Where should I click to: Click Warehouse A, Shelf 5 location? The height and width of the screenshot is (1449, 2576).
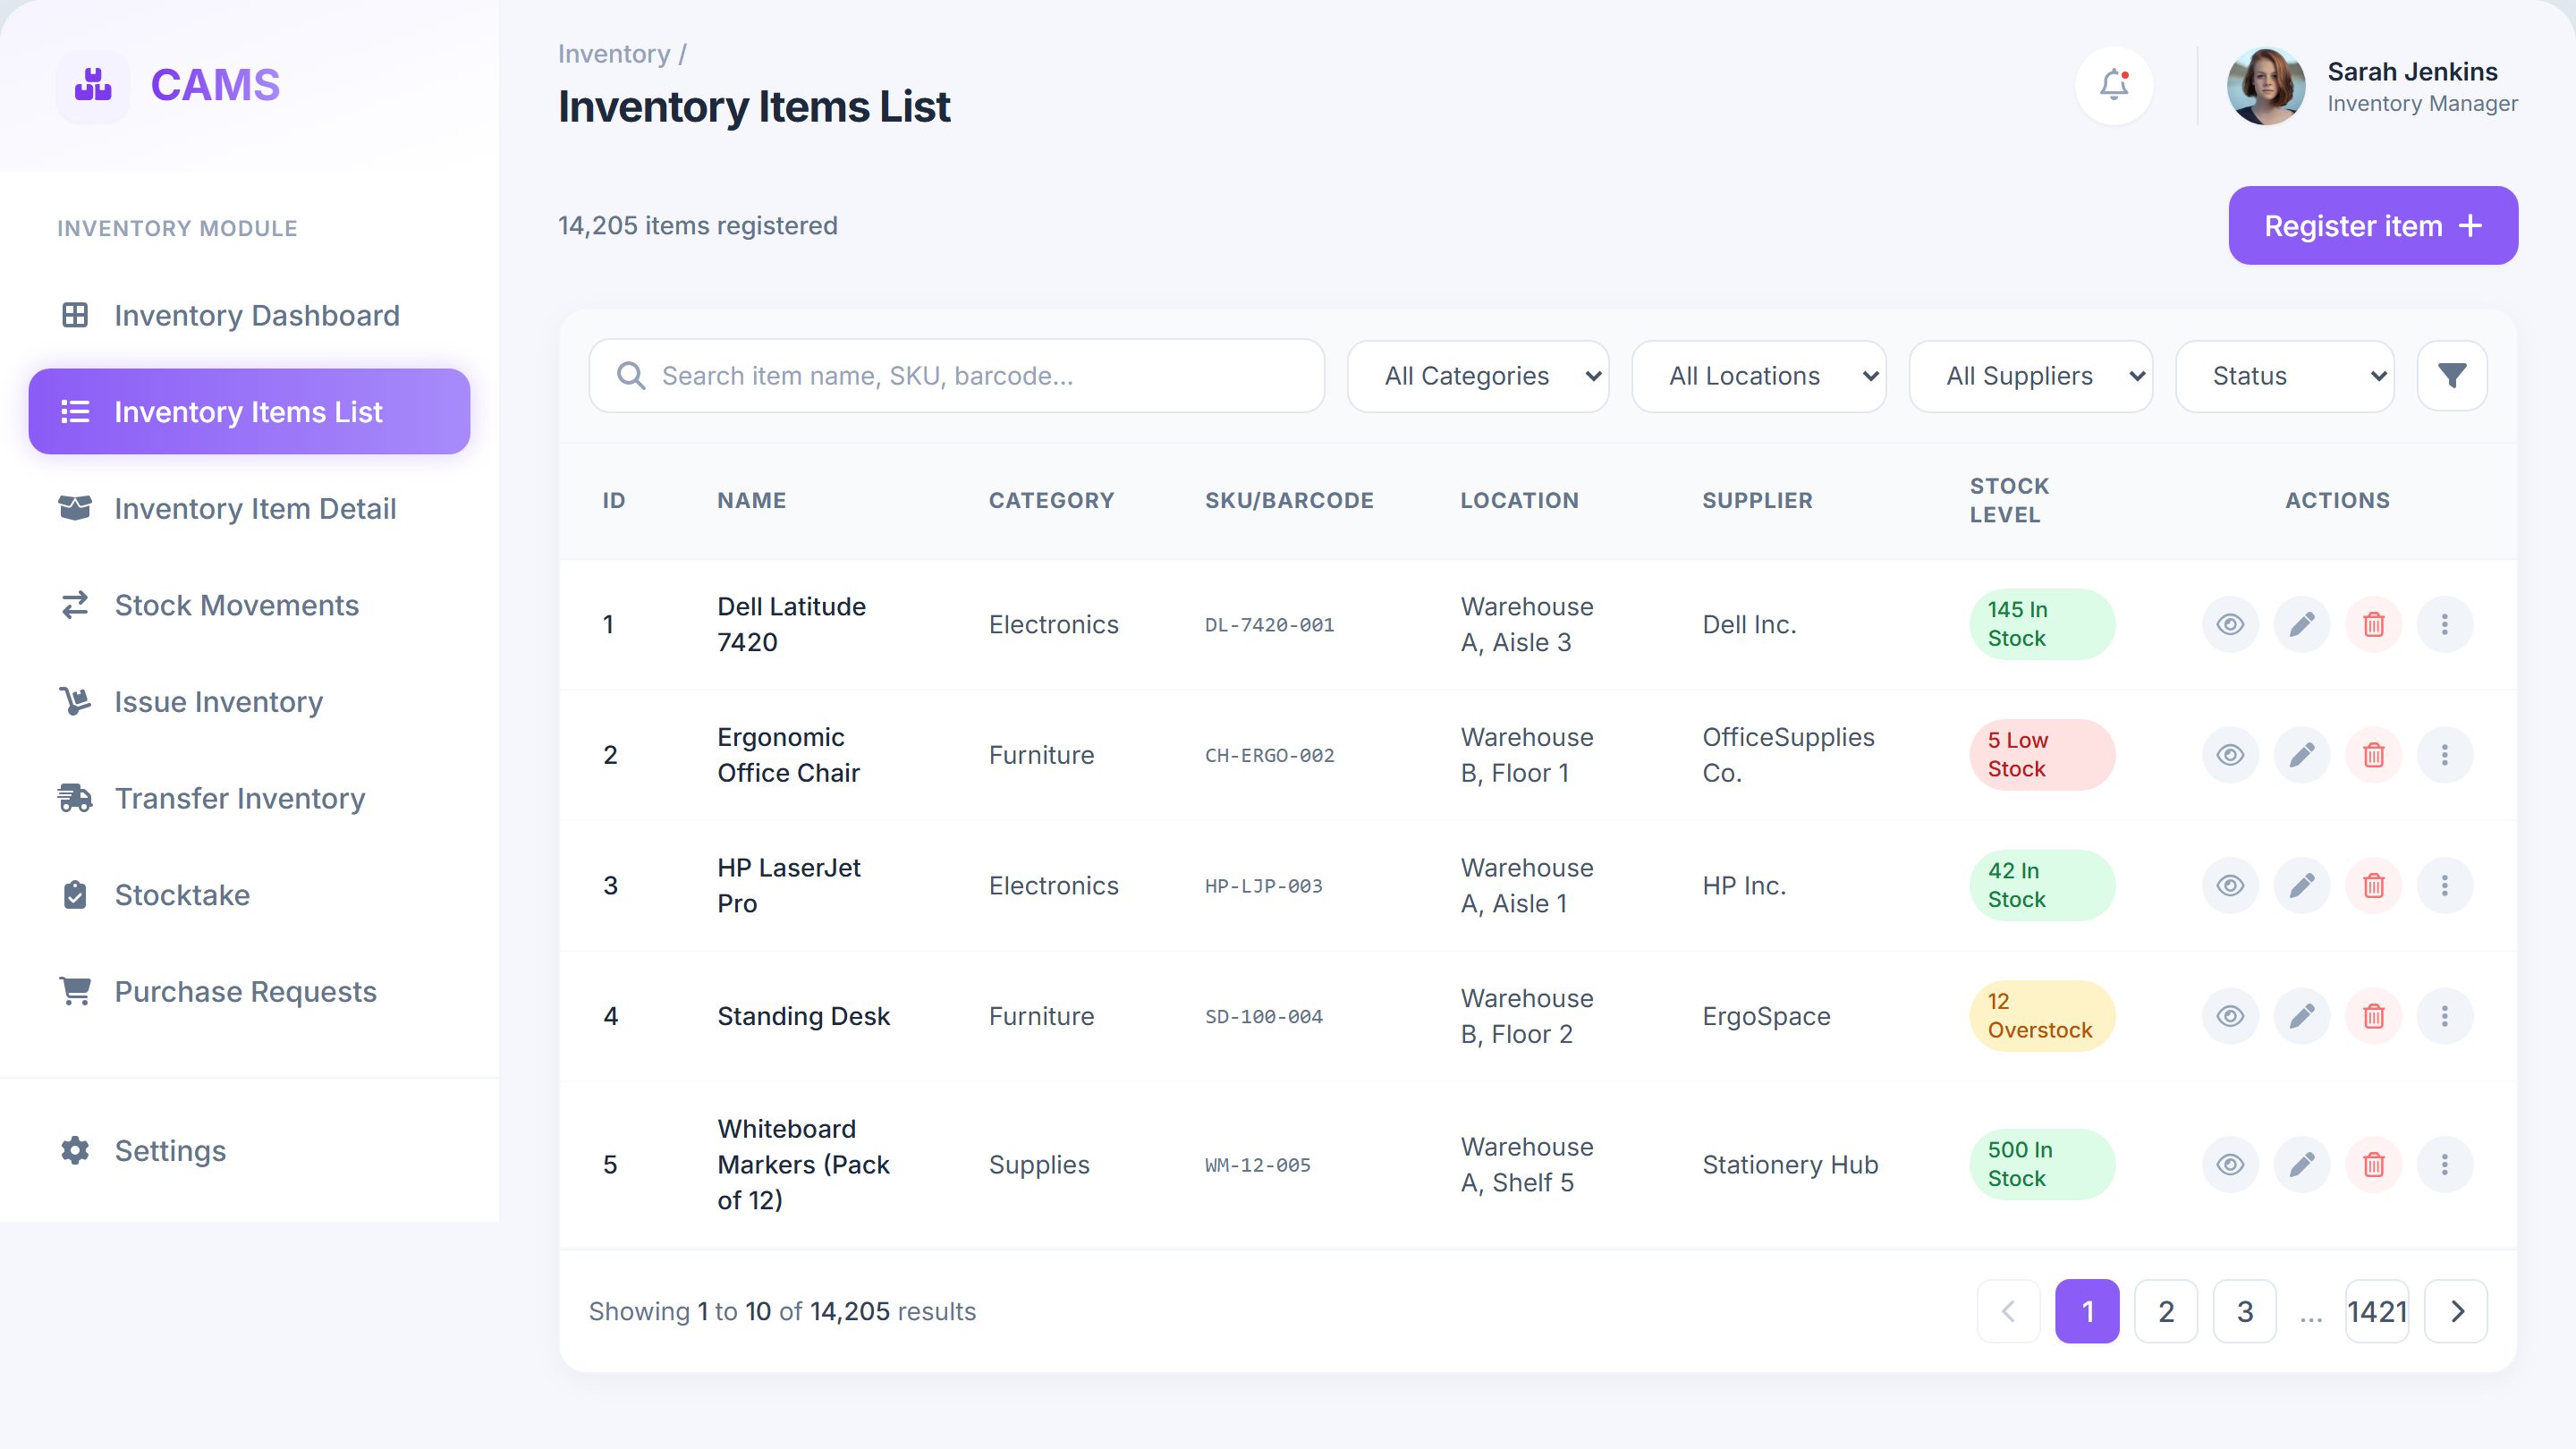(1527, 1165)
